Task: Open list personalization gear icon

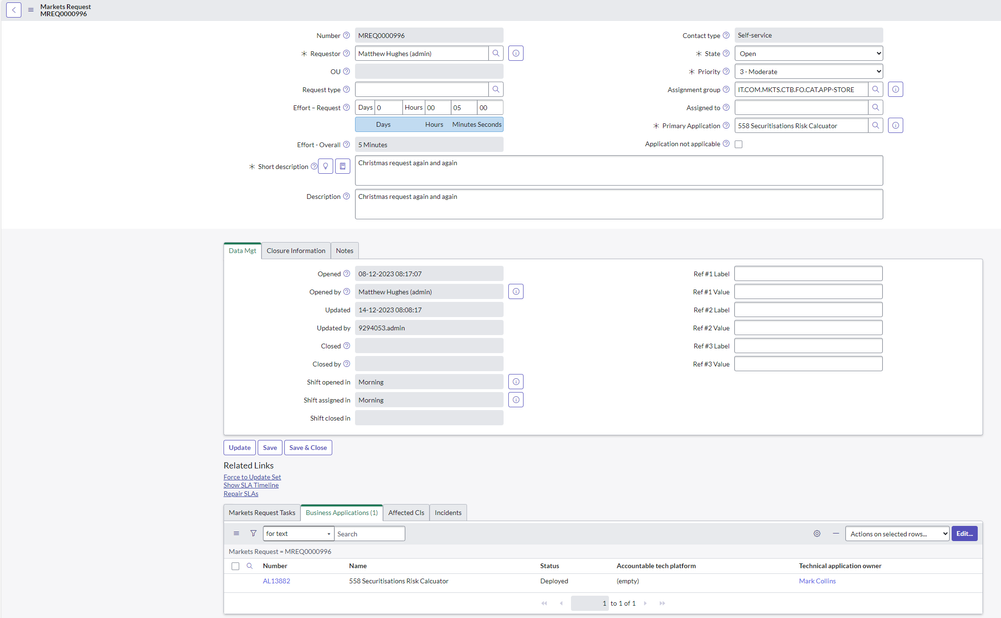Action: (817, 533)
